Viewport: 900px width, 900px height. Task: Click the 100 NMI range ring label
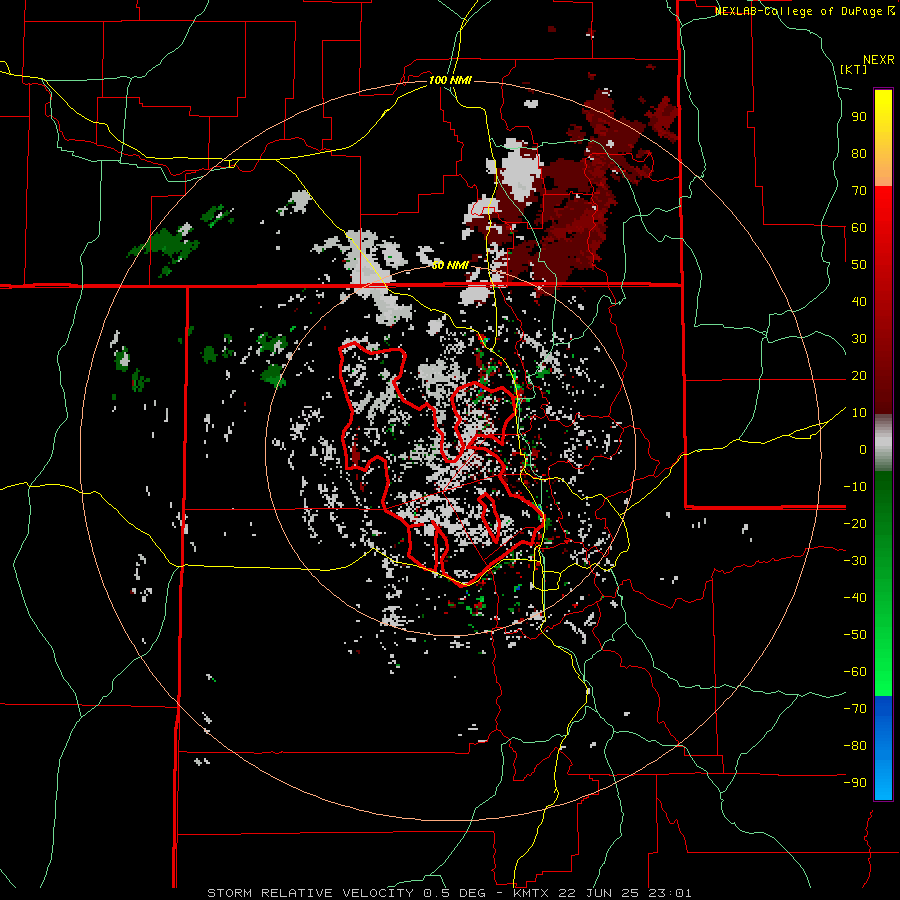pos(450,80)
